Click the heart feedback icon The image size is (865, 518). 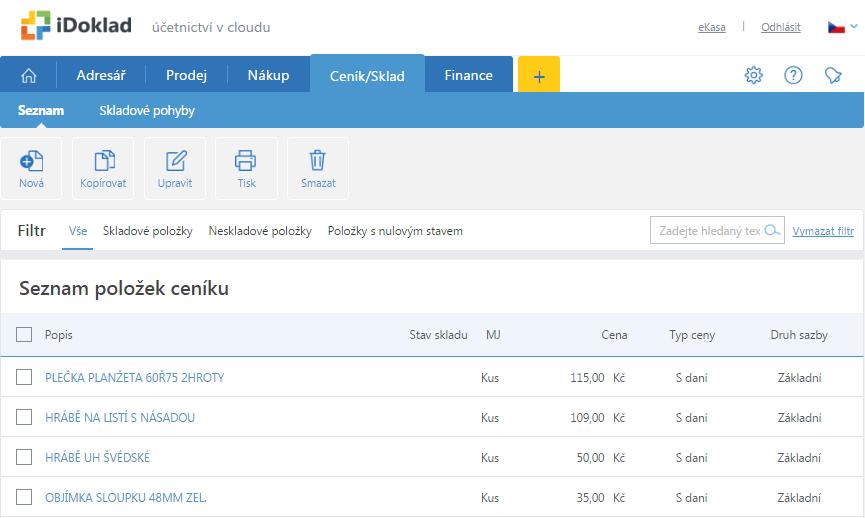(833, 75)
